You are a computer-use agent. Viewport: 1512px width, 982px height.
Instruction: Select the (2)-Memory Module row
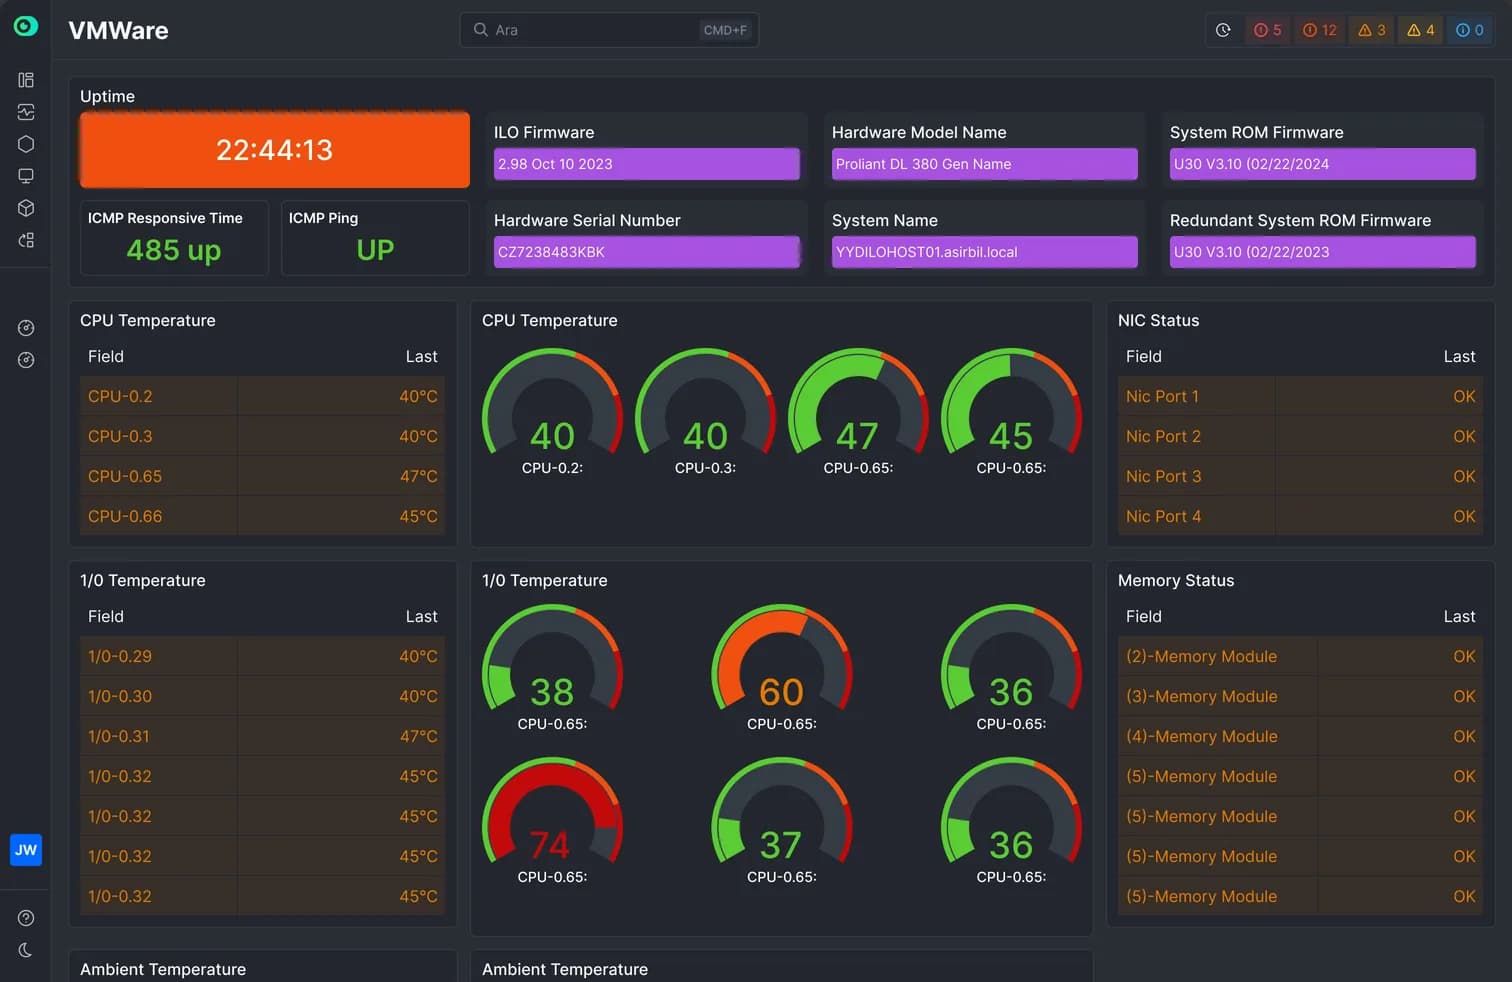[1300, 656]
